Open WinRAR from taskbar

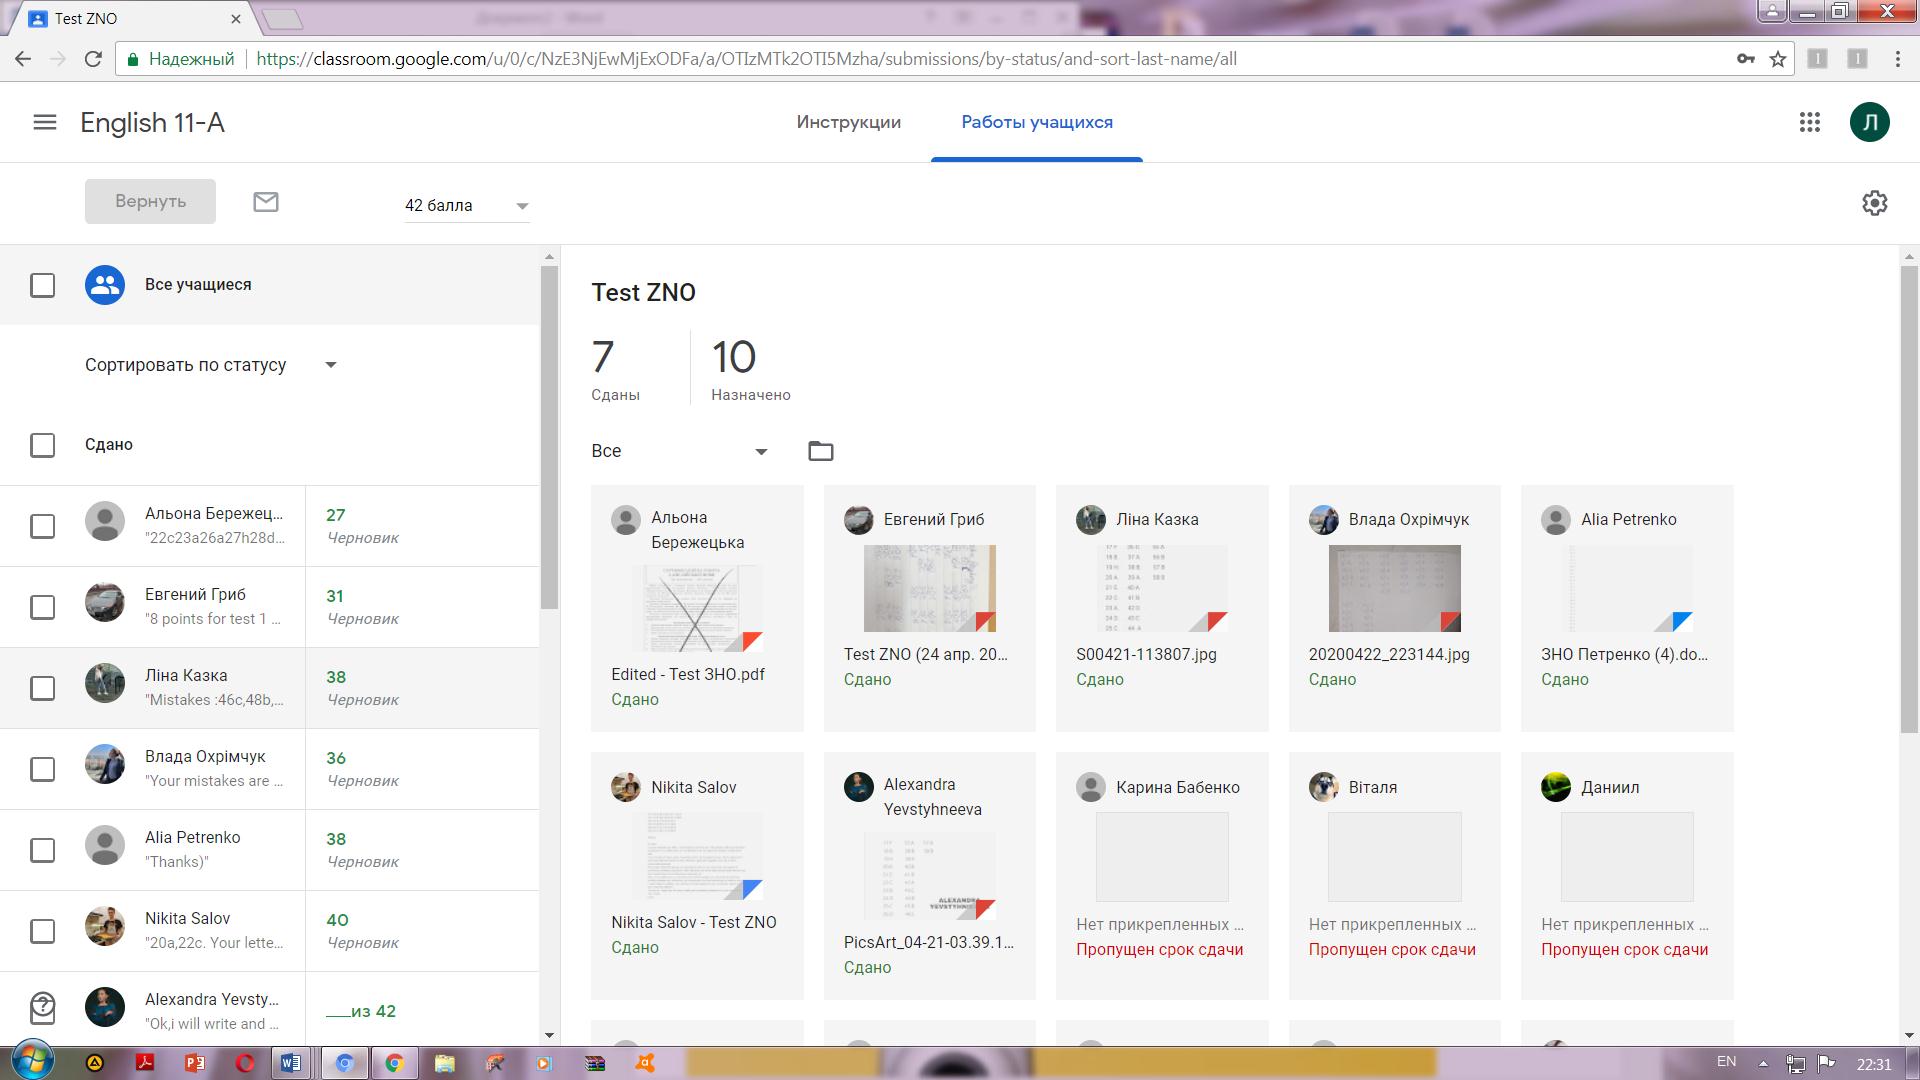click(594, 1063)
